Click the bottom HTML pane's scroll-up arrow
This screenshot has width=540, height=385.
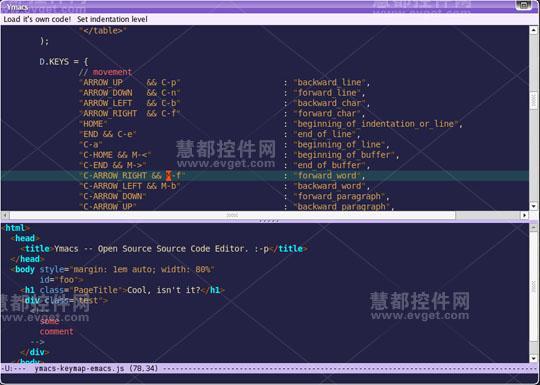point(534,227)
